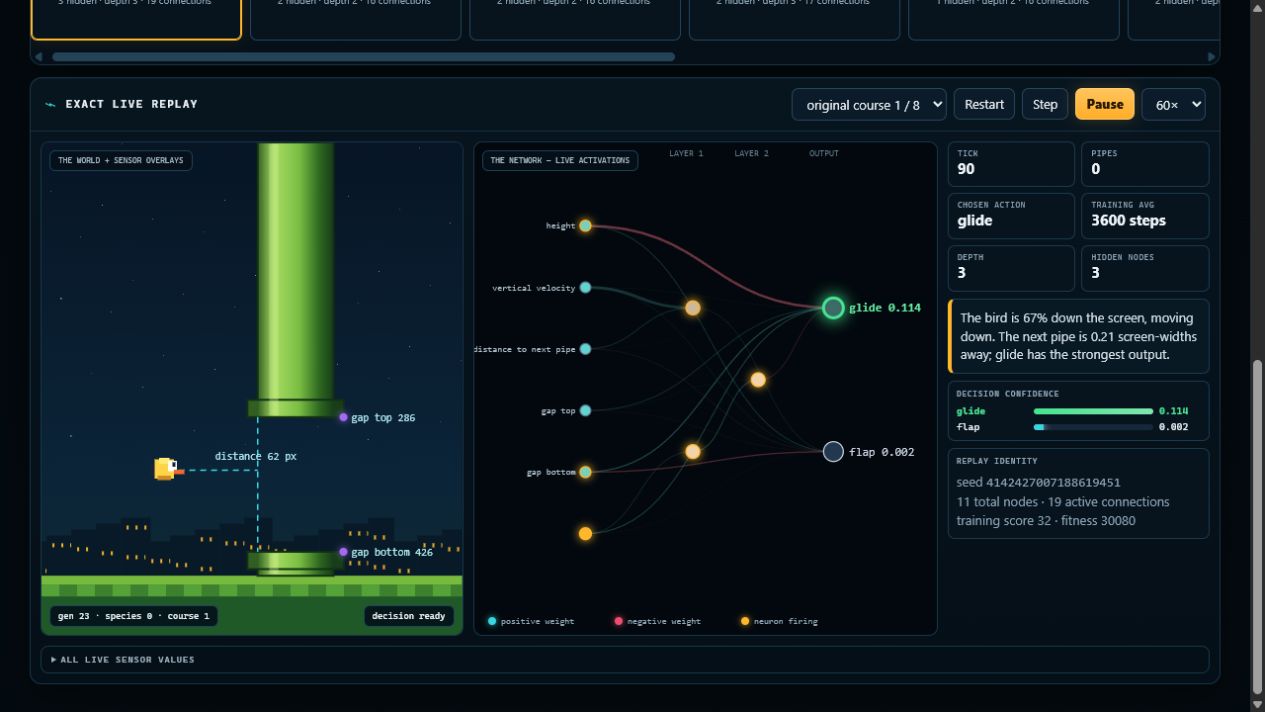The height and width of the screenshot is (712, 1265).
Task: Click the Layer 2 hidden neuron
Action: click(x=758, y=380)
